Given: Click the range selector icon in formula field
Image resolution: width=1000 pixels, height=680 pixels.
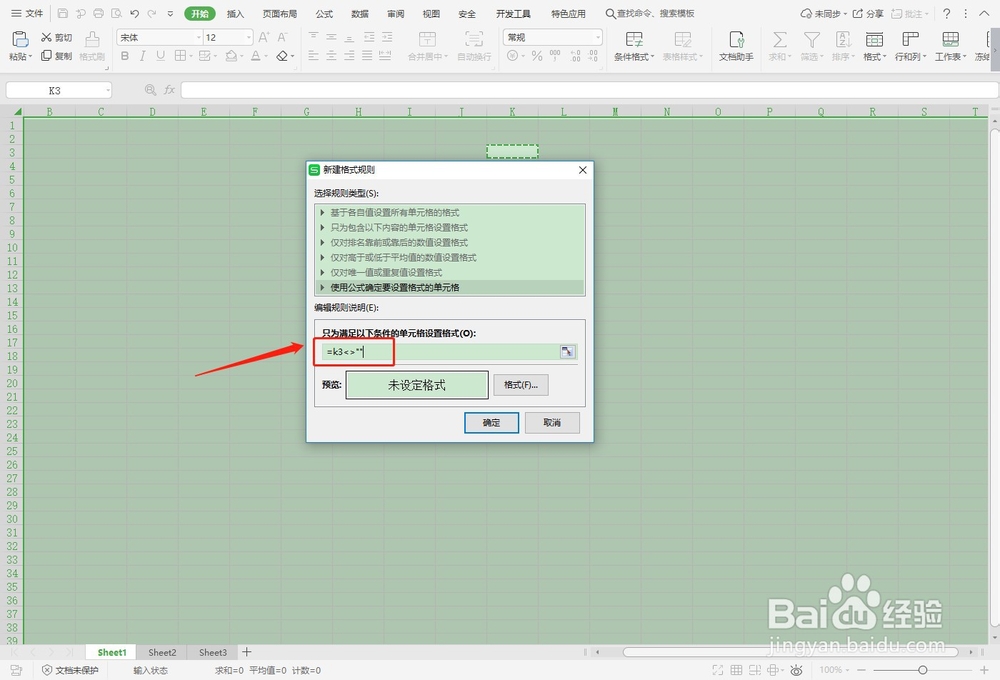Looking at the screenshot, I should 567,351.
